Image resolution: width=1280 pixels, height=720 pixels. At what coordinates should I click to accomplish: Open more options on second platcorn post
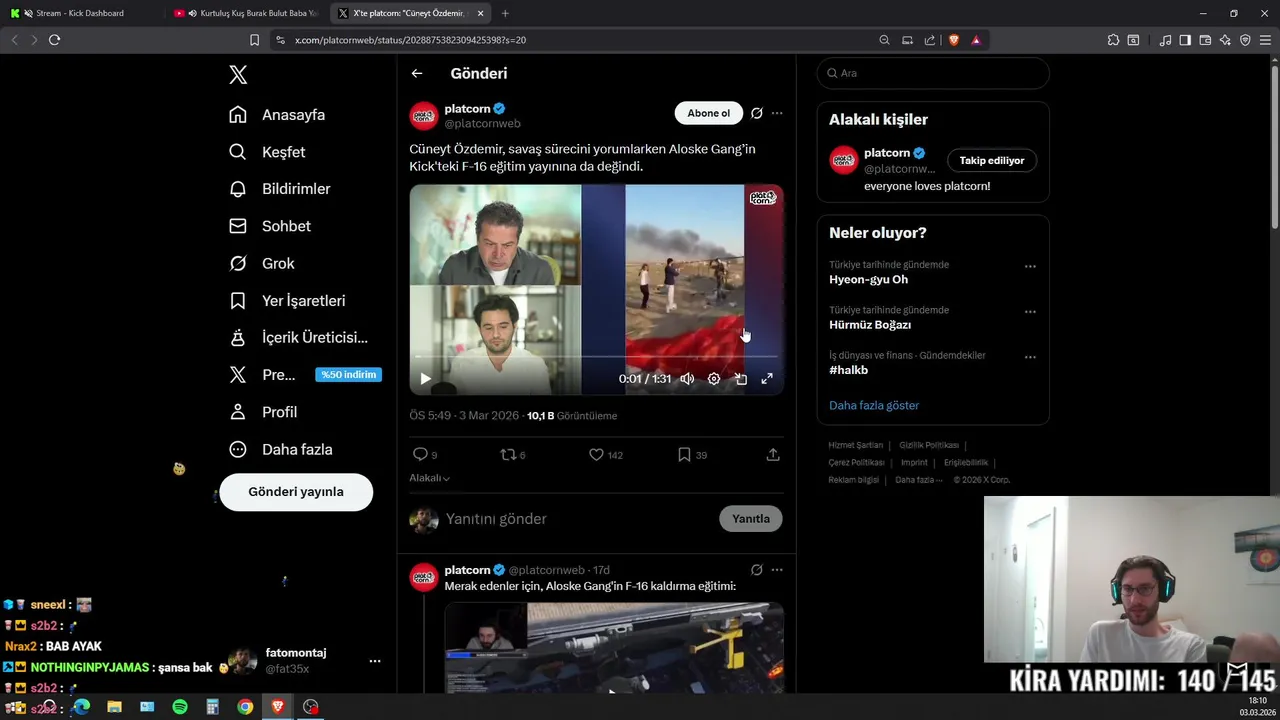[x=777, y=570]
